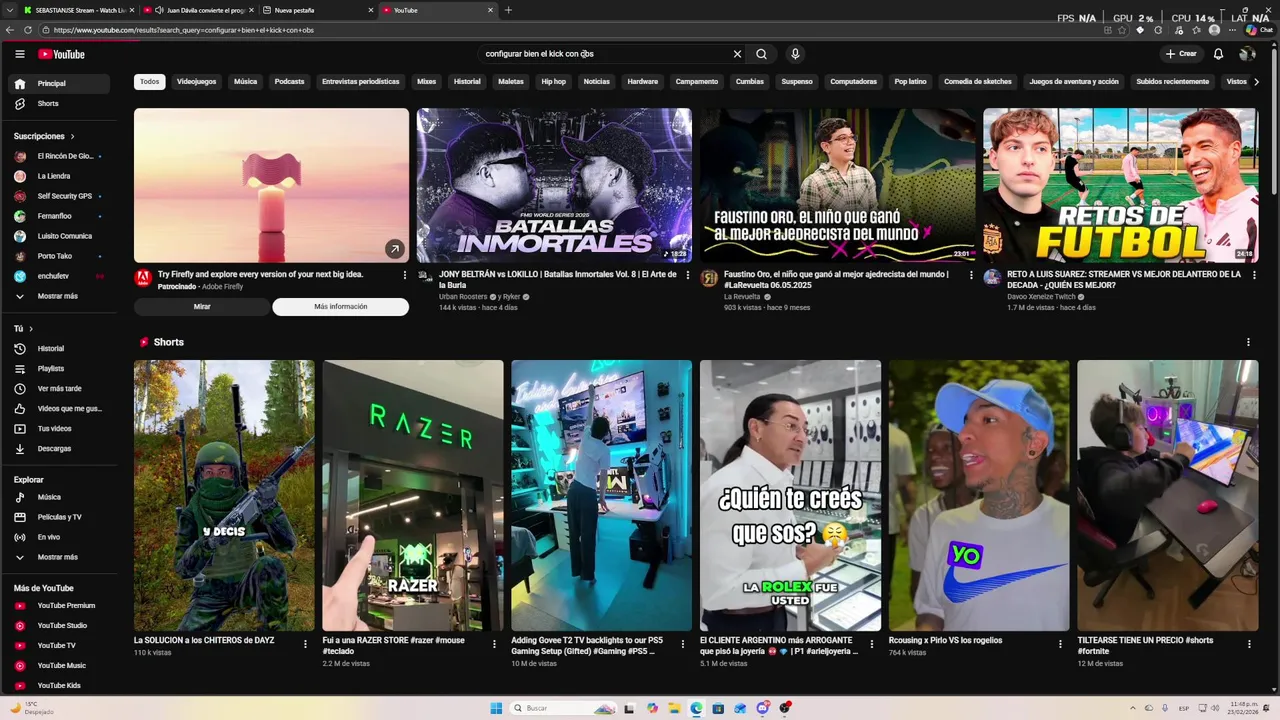1280x720 pixels.
Task: Select the Videojuegos filter chip
Action: (x=196, y=82)
